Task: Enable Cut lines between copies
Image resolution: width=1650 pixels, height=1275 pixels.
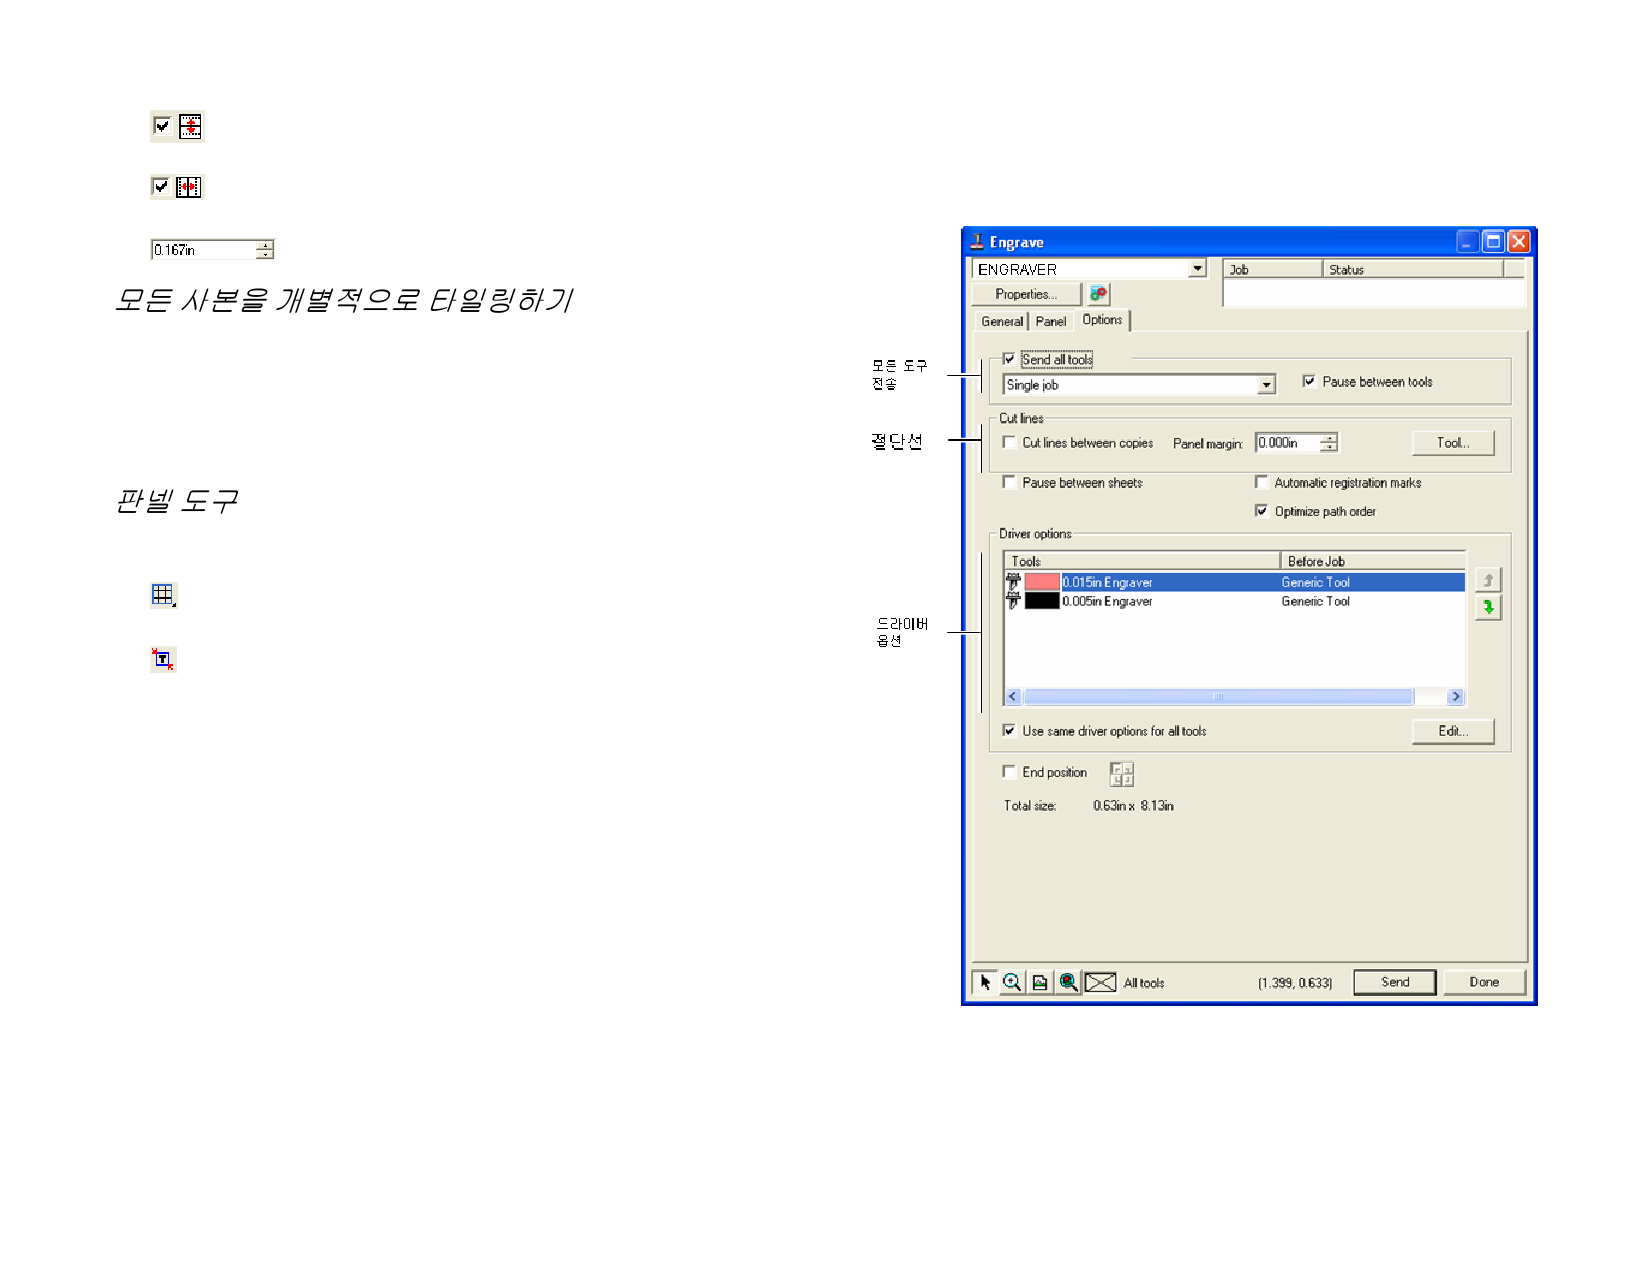Action: pos(1009,442)
